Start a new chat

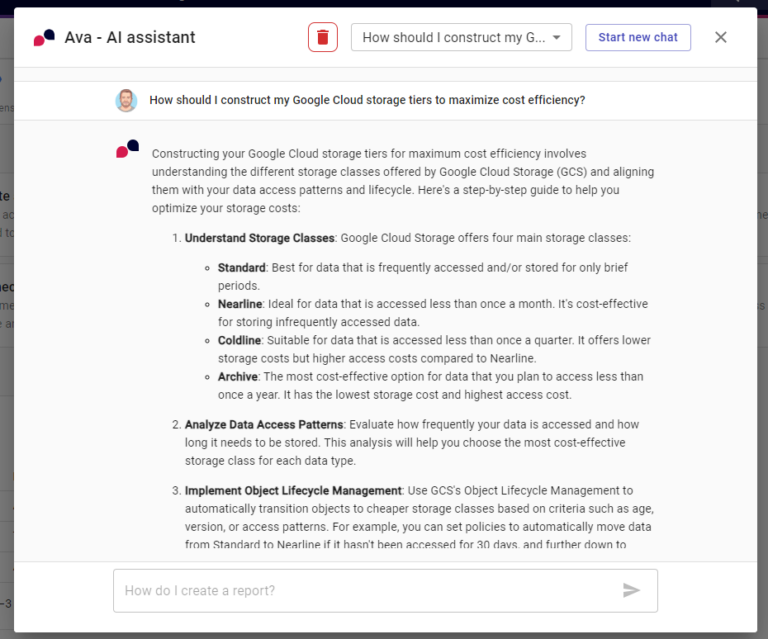click(x=638, y=37)
